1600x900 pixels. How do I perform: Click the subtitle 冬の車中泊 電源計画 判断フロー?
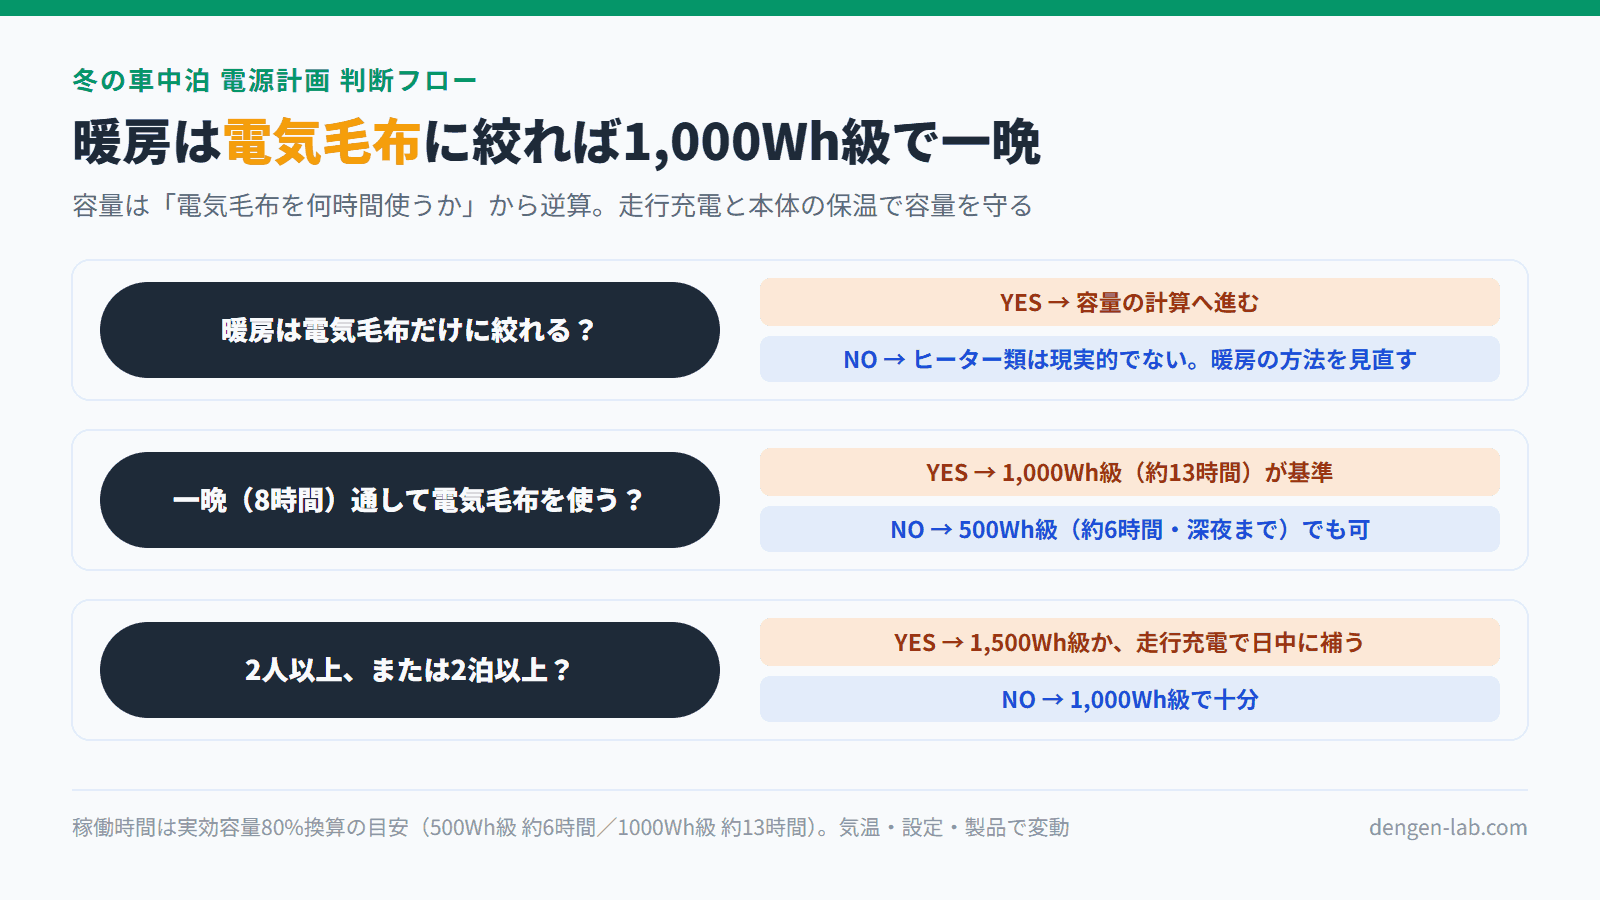click(x=275, y=80)
